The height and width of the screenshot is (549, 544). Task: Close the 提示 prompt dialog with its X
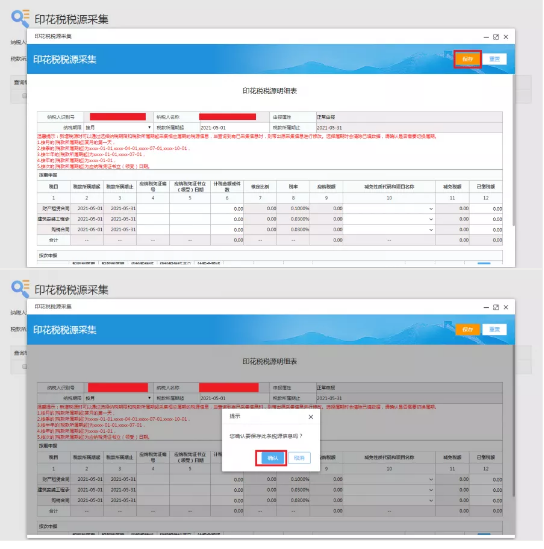311,417
